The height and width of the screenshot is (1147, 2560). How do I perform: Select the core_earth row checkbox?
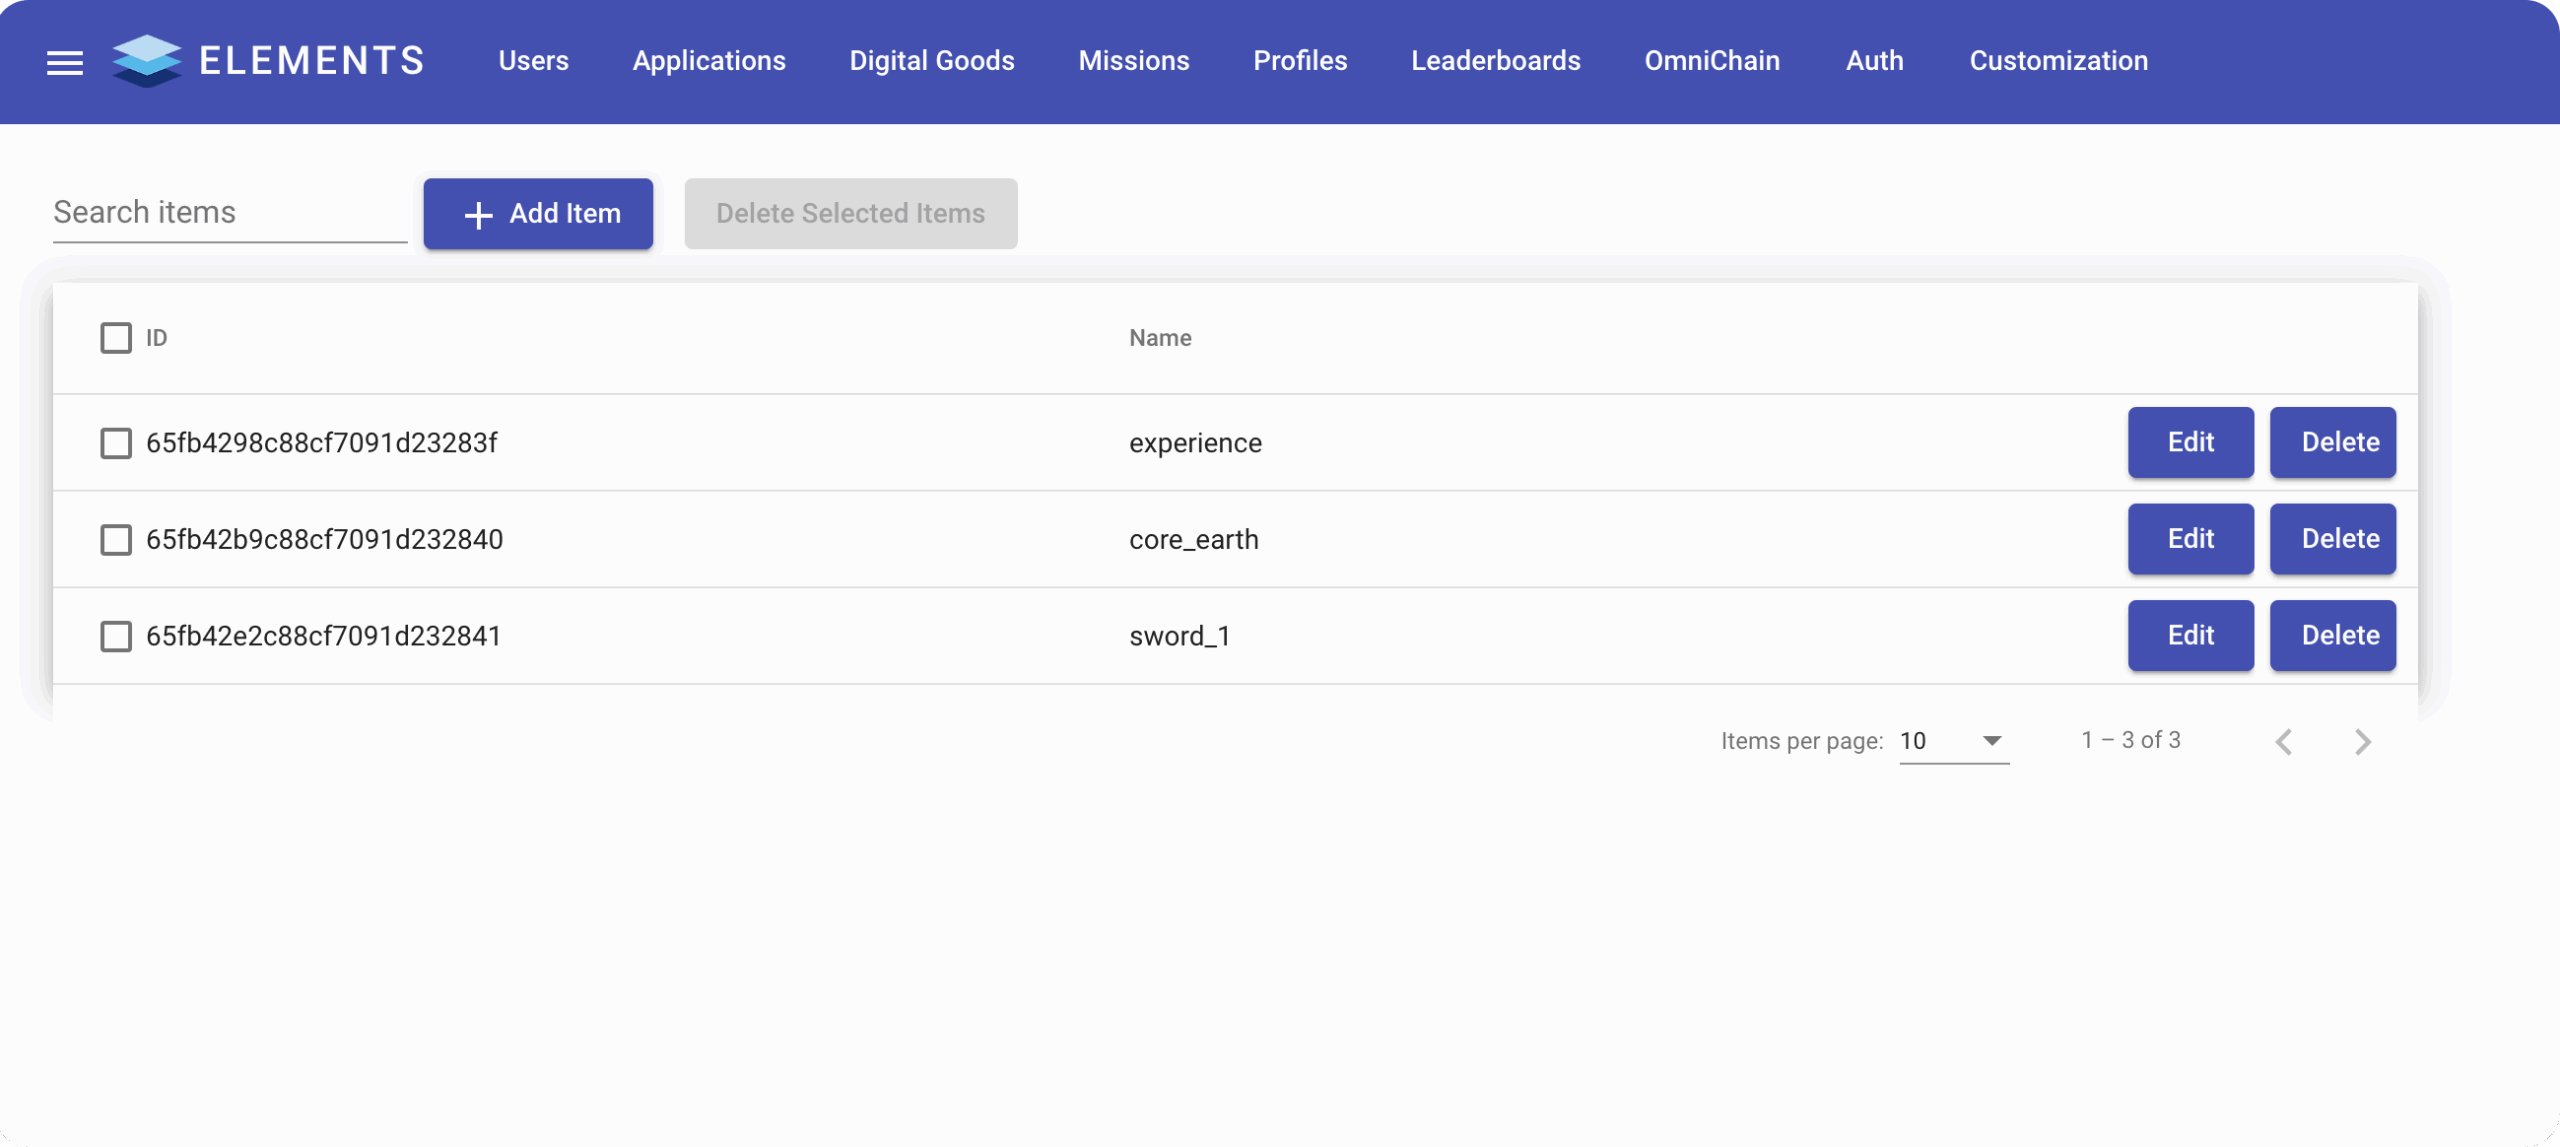tap(116, 540)
